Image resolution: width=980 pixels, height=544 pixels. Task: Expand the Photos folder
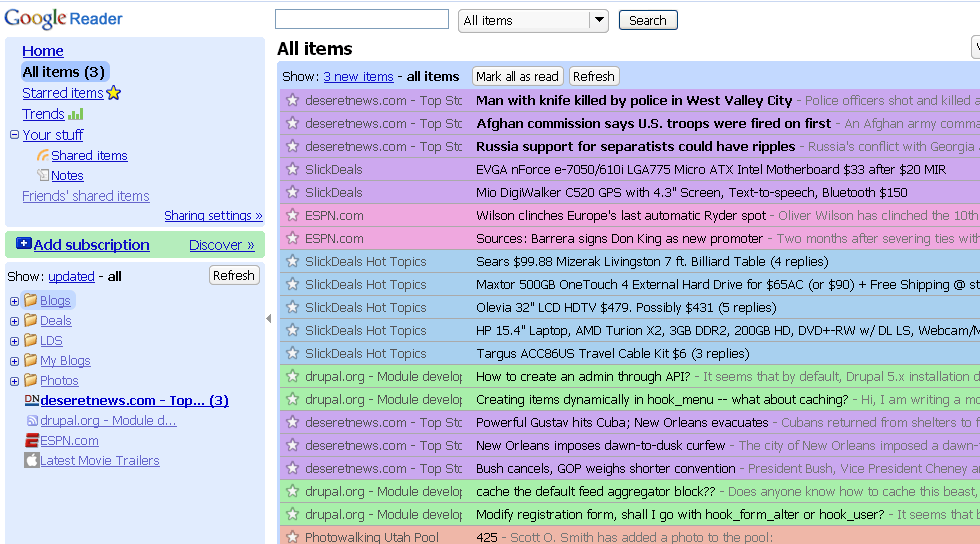(14, 381)
